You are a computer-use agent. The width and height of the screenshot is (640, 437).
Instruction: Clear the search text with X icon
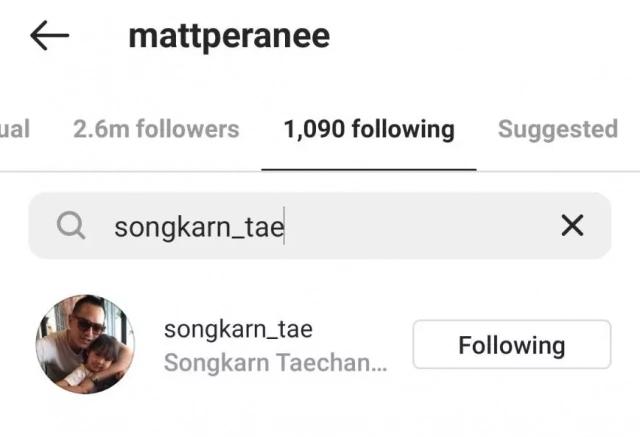(572, 226)
